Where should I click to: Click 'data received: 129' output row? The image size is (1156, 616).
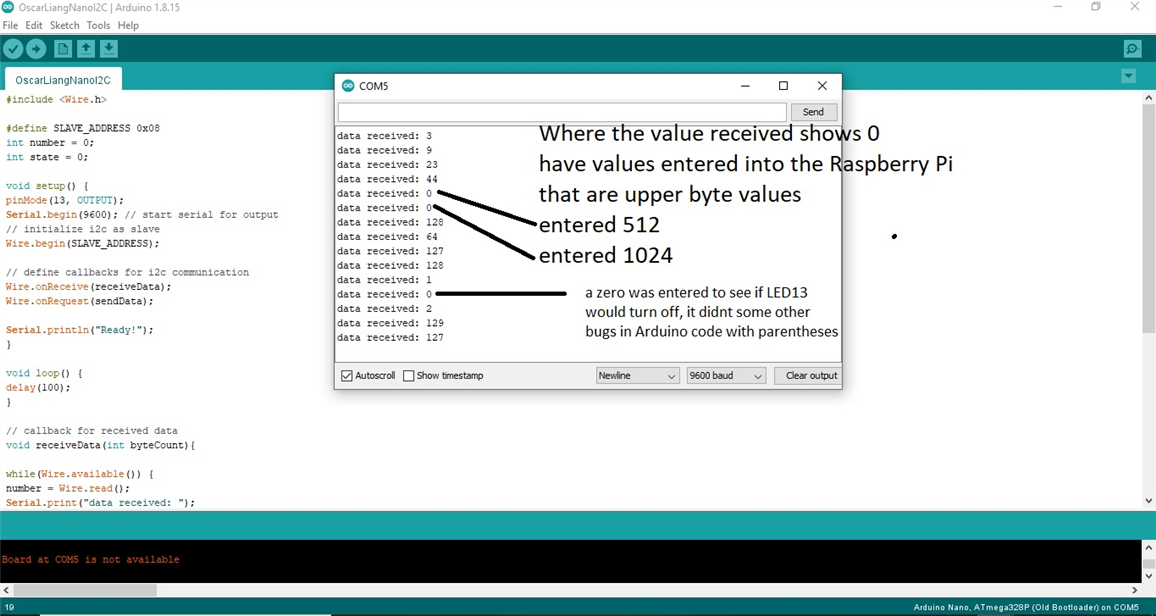coord(390,323)
